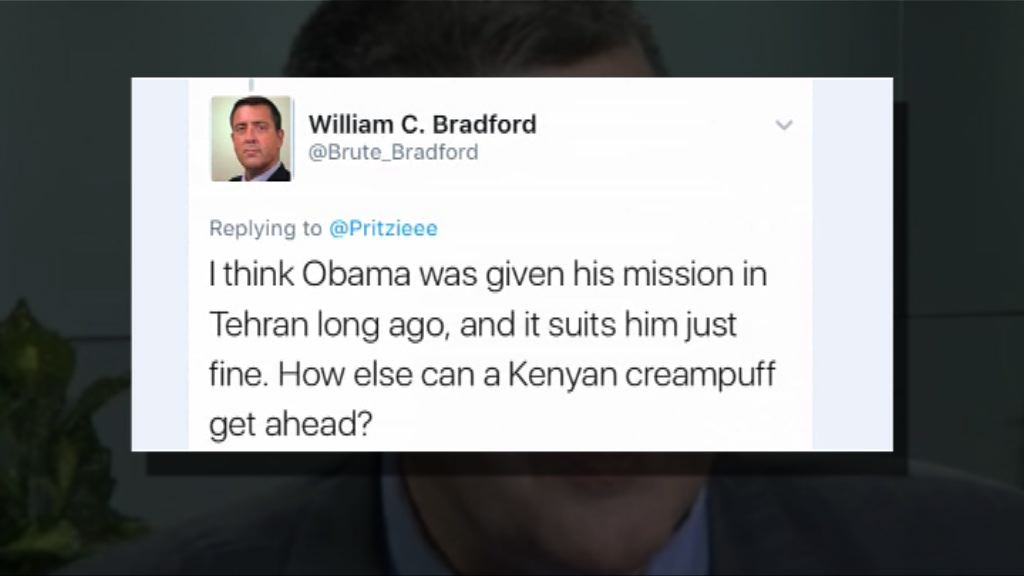
Task: Click the @Brute_Bradford handle
Action: point(393,152)
